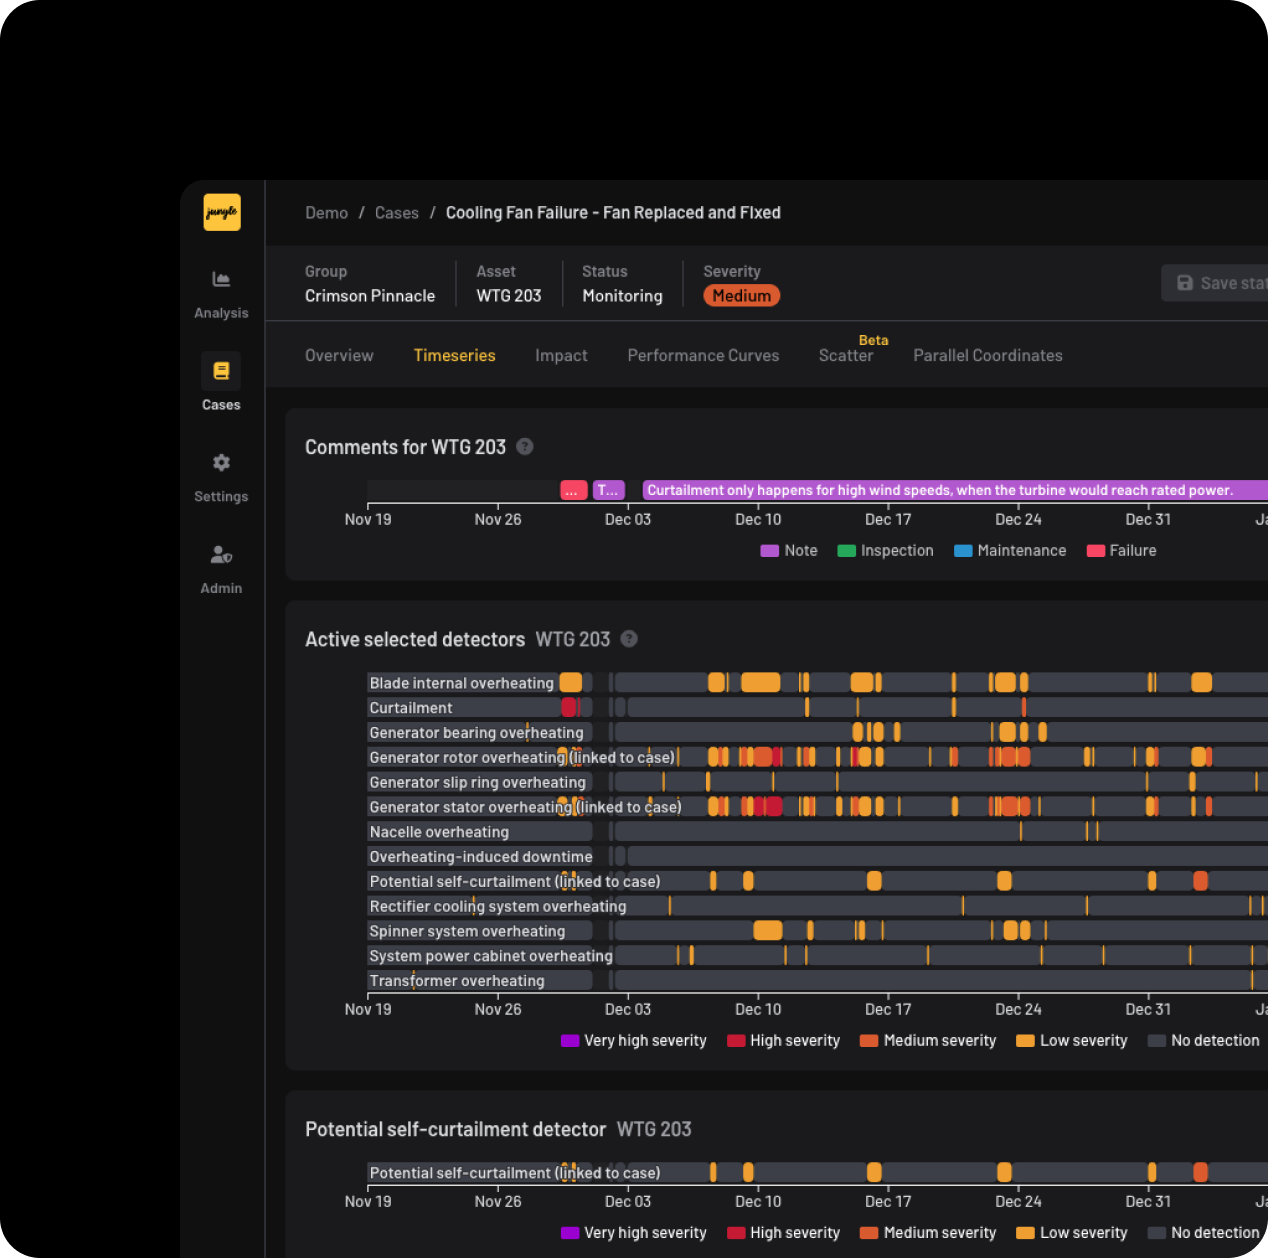This screenshot has height=1258, width=1268.
Task: Switch to the Overview tab
Action: (339, 355)
